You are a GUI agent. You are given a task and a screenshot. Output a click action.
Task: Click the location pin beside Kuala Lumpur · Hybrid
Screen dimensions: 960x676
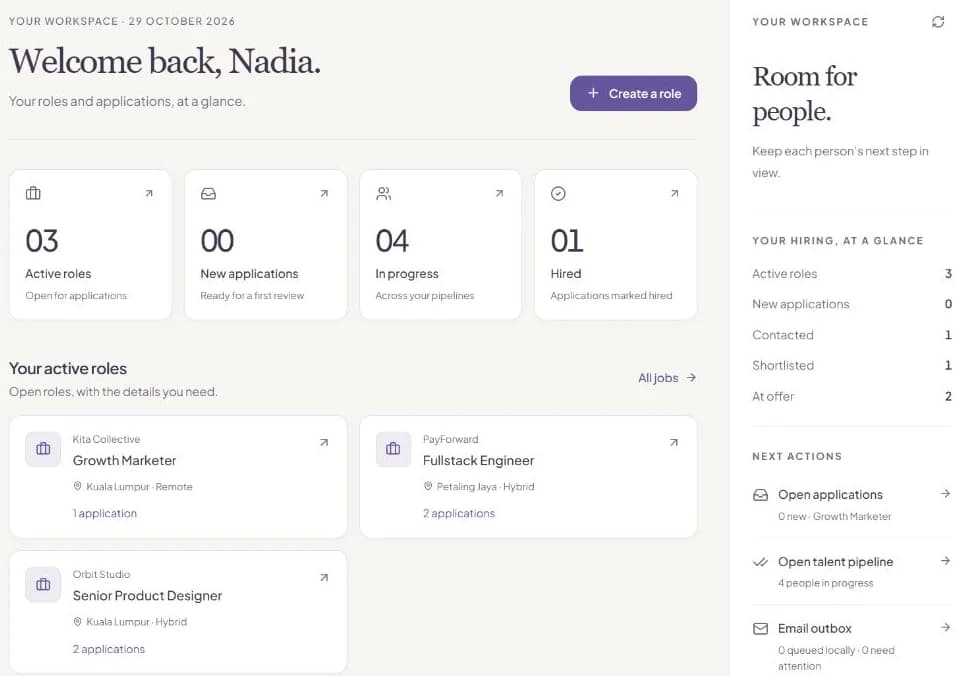[77, 622]
